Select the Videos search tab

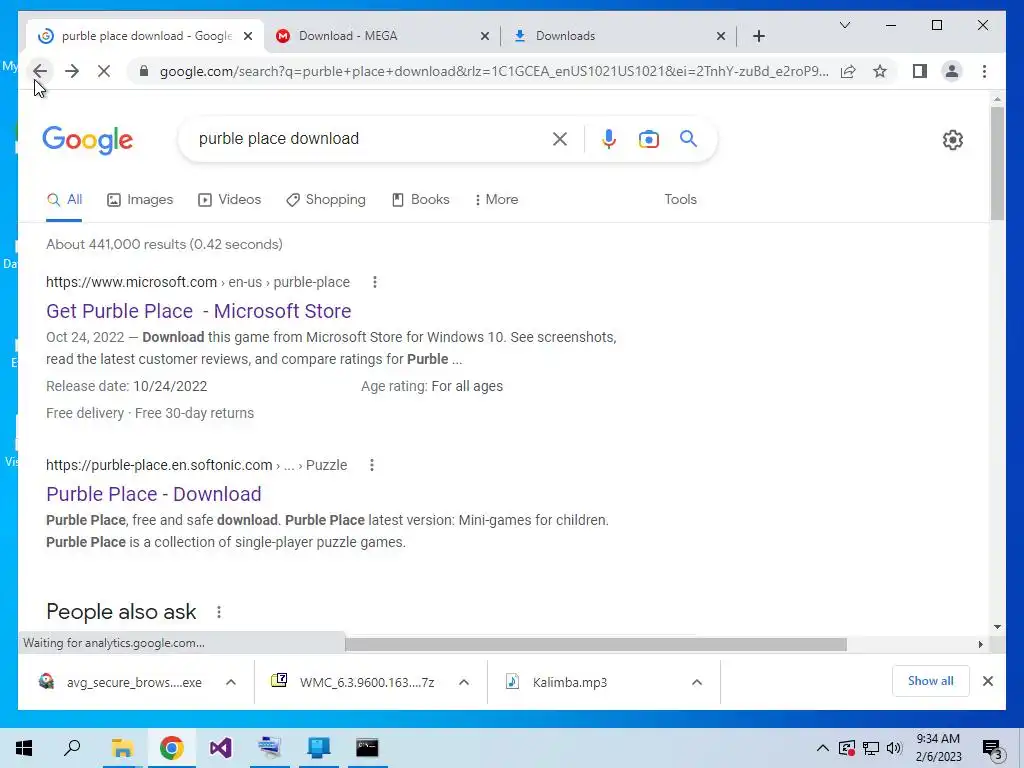coord(229,199)
